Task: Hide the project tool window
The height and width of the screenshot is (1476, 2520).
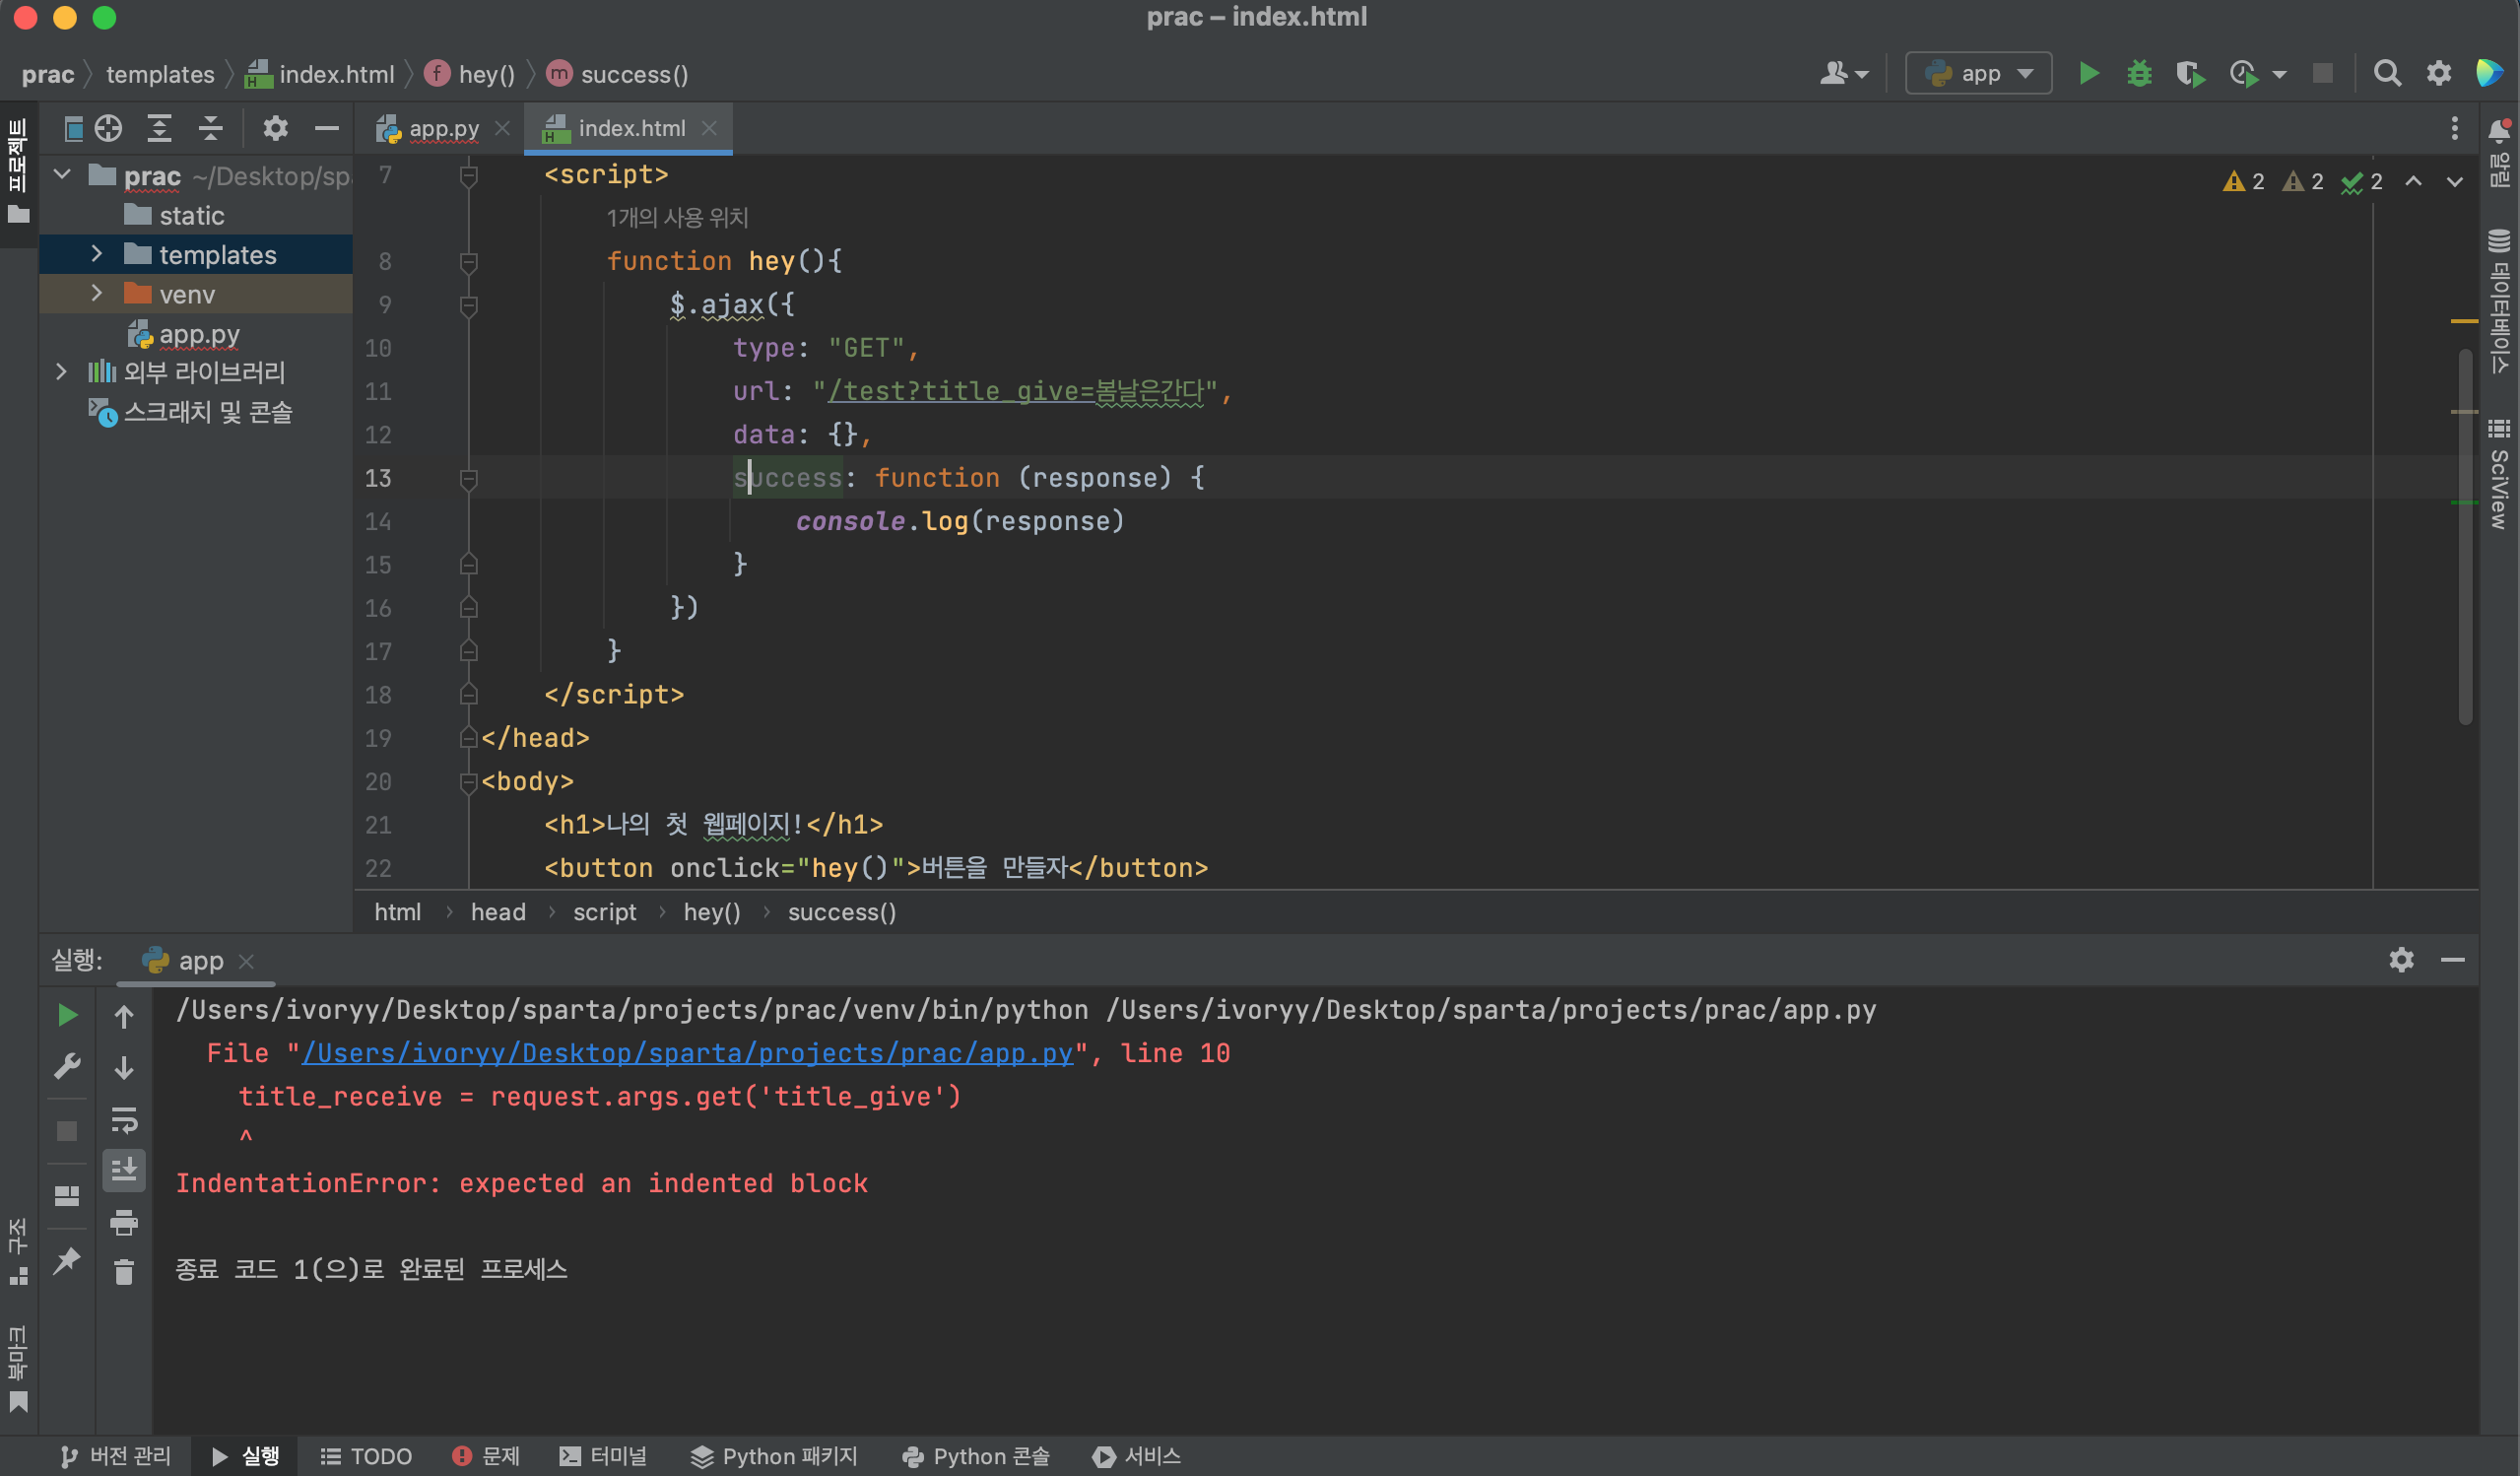Action: pyautogui.click(x=327, y=128)
